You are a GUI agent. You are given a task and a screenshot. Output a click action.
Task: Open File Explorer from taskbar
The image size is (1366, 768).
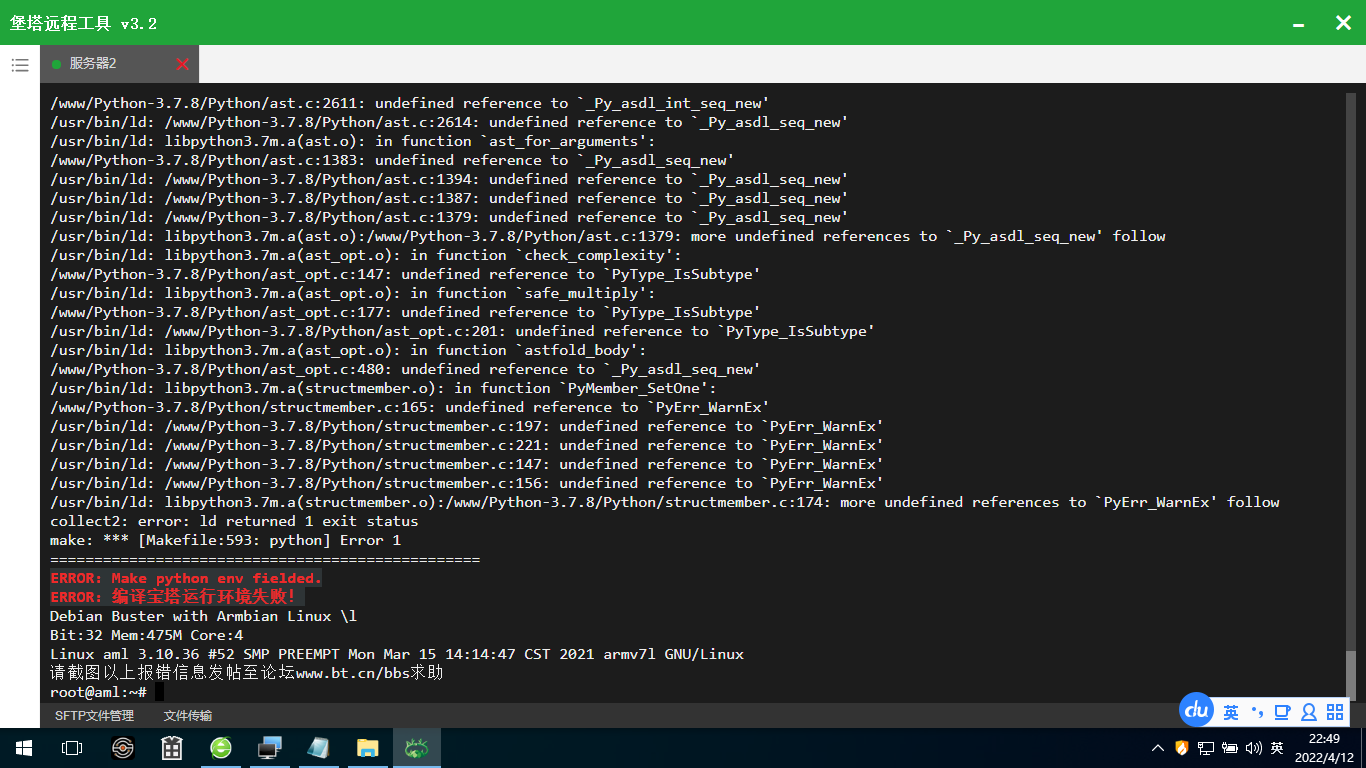[368, 748]
